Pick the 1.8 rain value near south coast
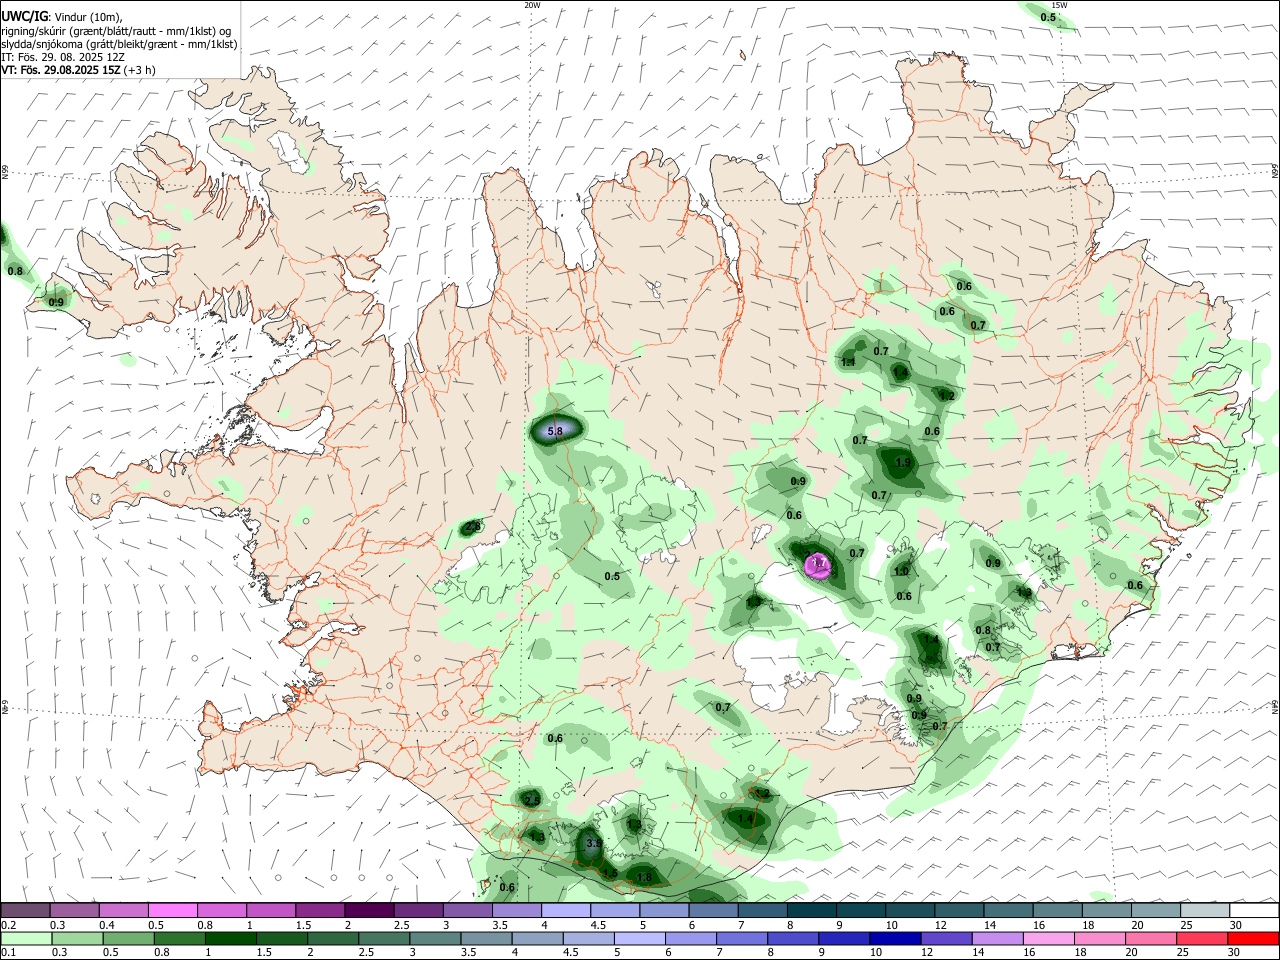 [x=644, y=878]
